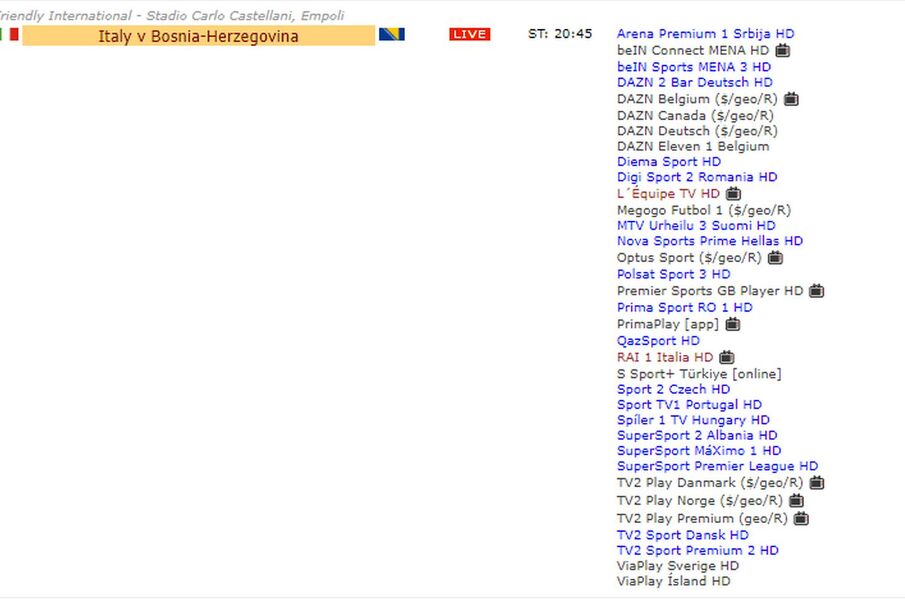Screen dimensions: 905x603
Task: Open SuperSport 2 Albania HD link
Action: 697,436
